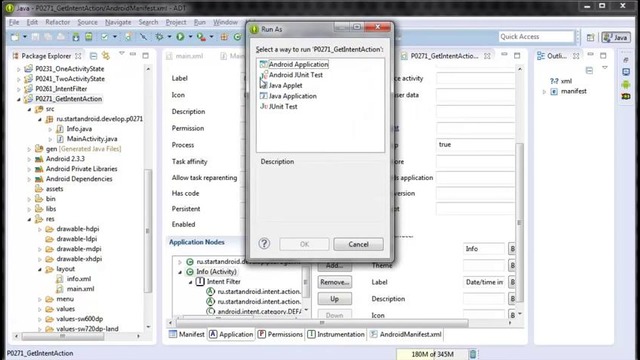Switch to Manifest tab of editor
640x360 pixels.
[x=187, y=334]
